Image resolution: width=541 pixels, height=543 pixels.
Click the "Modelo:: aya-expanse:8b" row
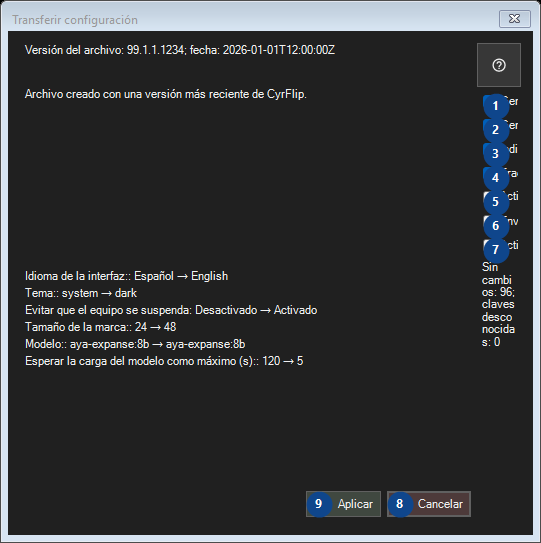point(135,344)
